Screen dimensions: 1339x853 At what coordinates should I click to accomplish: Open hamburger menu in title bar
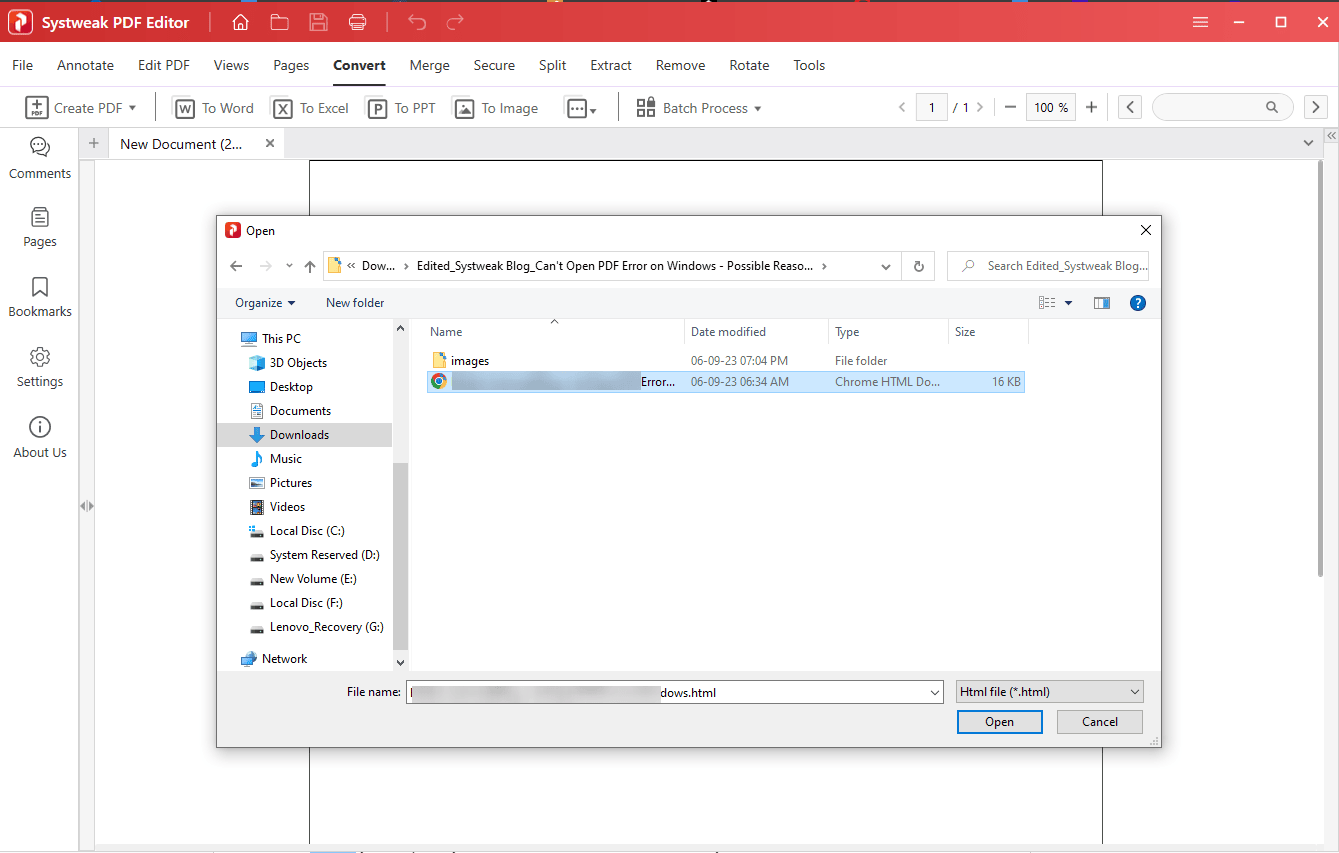pyautogui.click(x=1201, y=22)
